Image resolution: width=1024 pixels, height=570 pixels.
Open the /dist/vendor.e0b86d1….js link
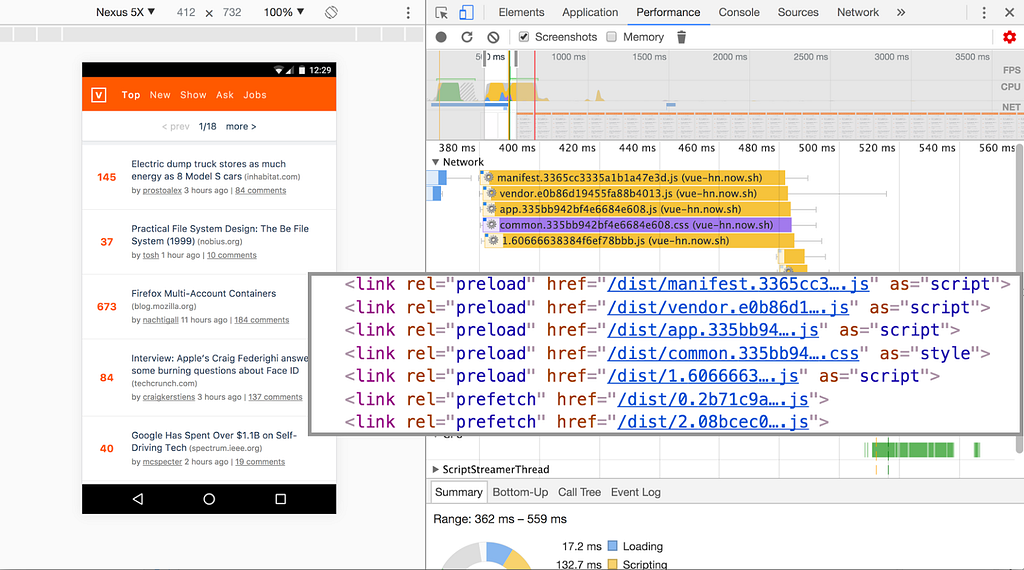(728, 308)
